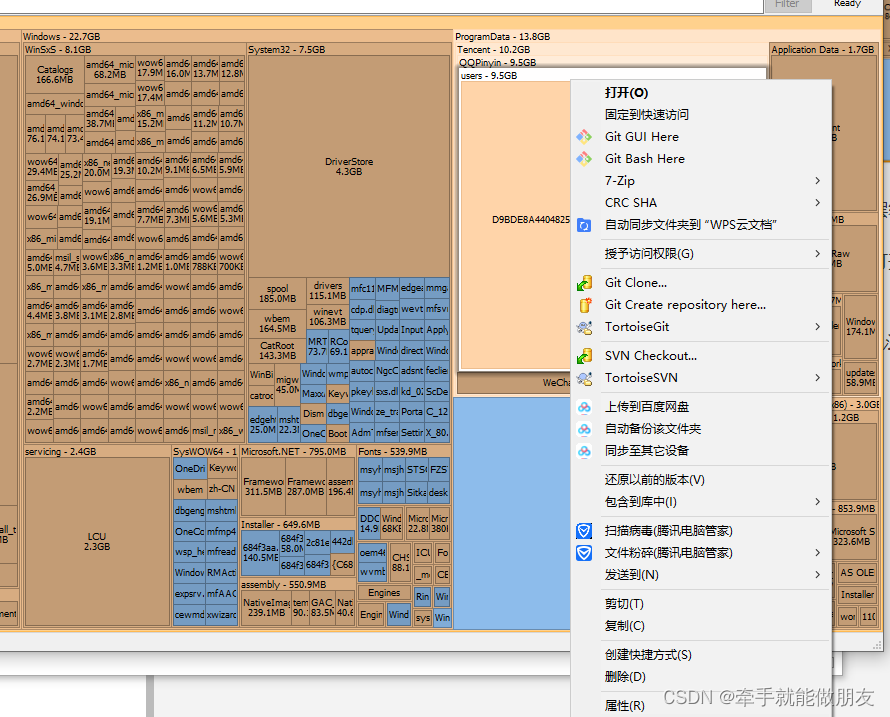The image size is (890, 717).
Task: Expand the 7-Zip submenu arrow
Action: 817,181
